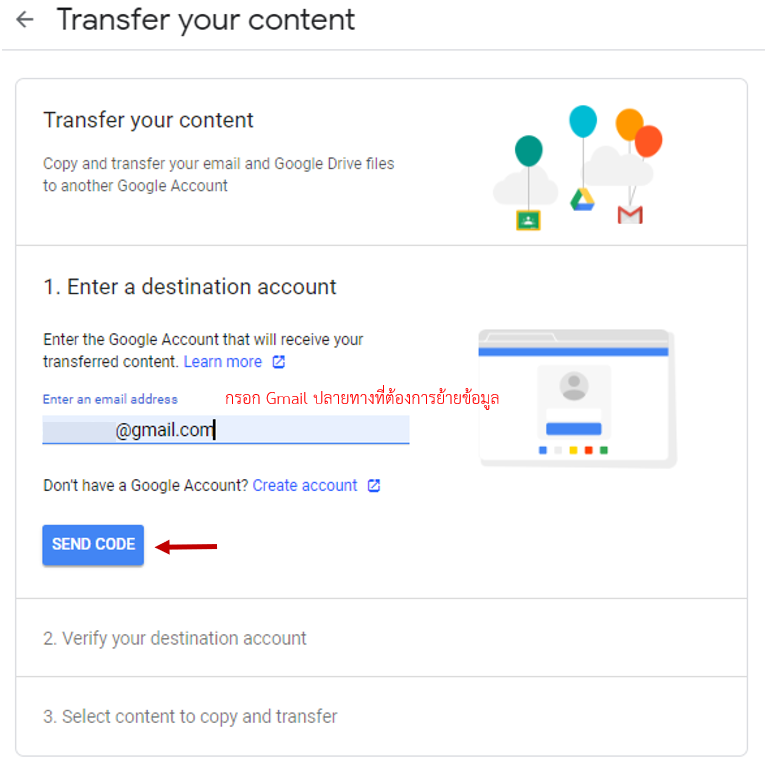
Task: Focus the destination email address field
Action: tap(226, 430)
